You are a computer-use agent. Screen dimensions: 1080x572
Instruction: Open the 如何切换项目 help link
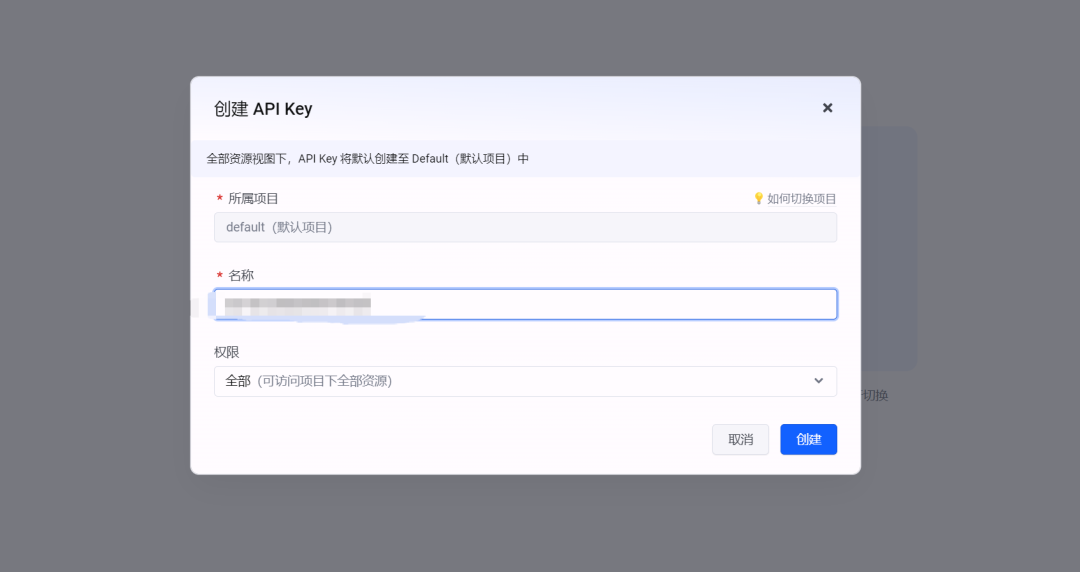coord(801,199)
